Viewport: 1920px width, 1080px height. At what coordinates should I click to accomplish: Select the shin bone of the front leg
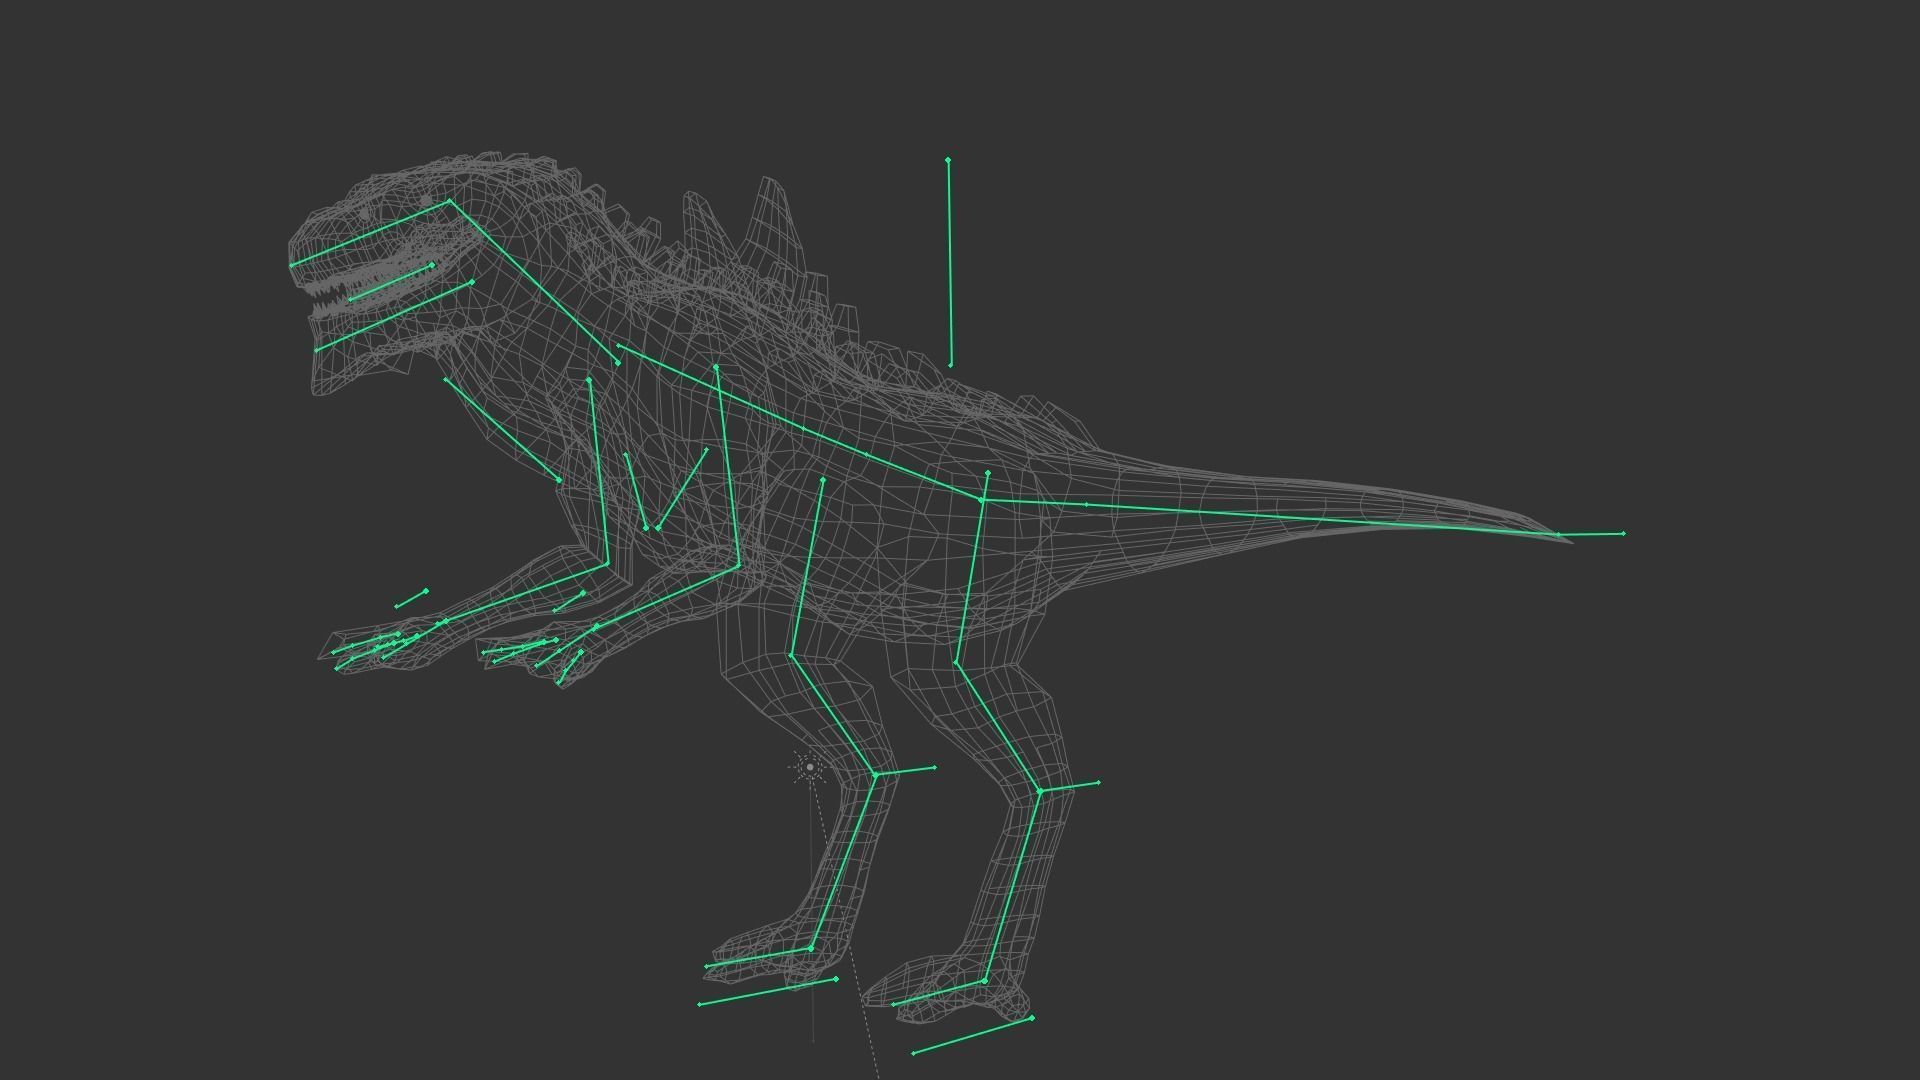(x=843, y=862)
